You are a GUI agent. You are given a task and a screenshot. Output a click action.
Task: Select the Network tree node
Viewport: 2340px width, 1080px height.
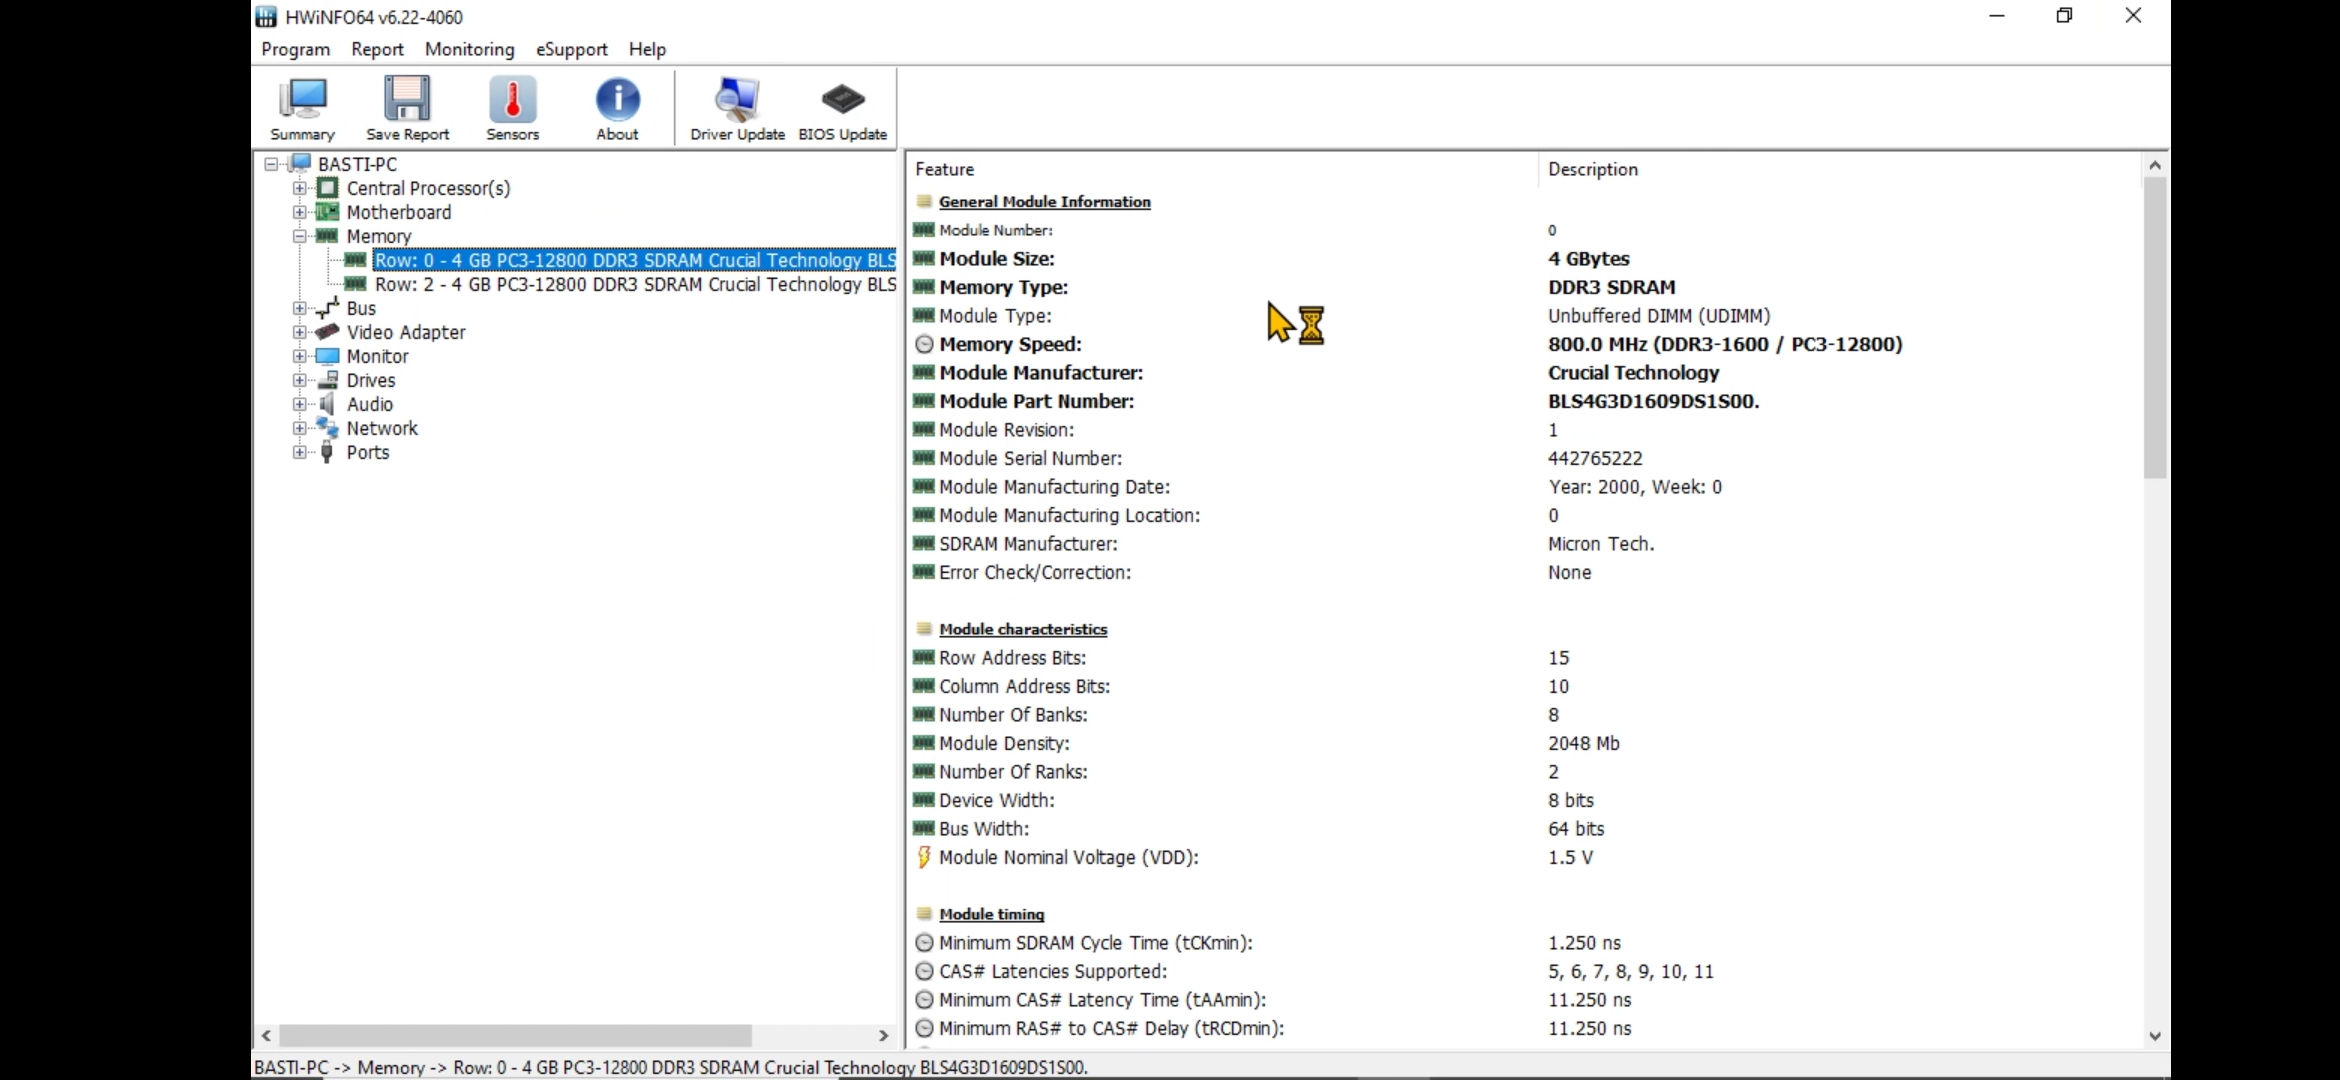[x=381, y=428]
